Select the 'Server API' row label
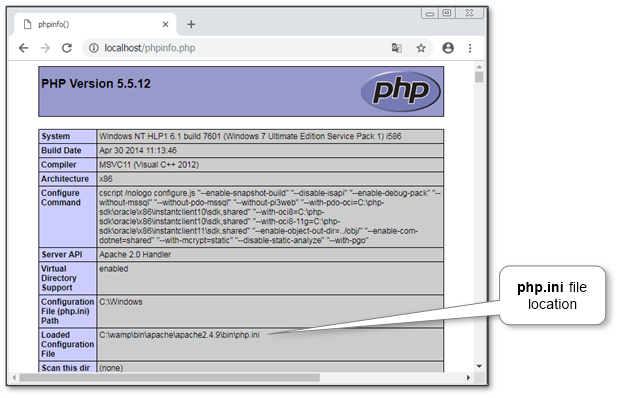618x398 pixels. coord(62,255)
